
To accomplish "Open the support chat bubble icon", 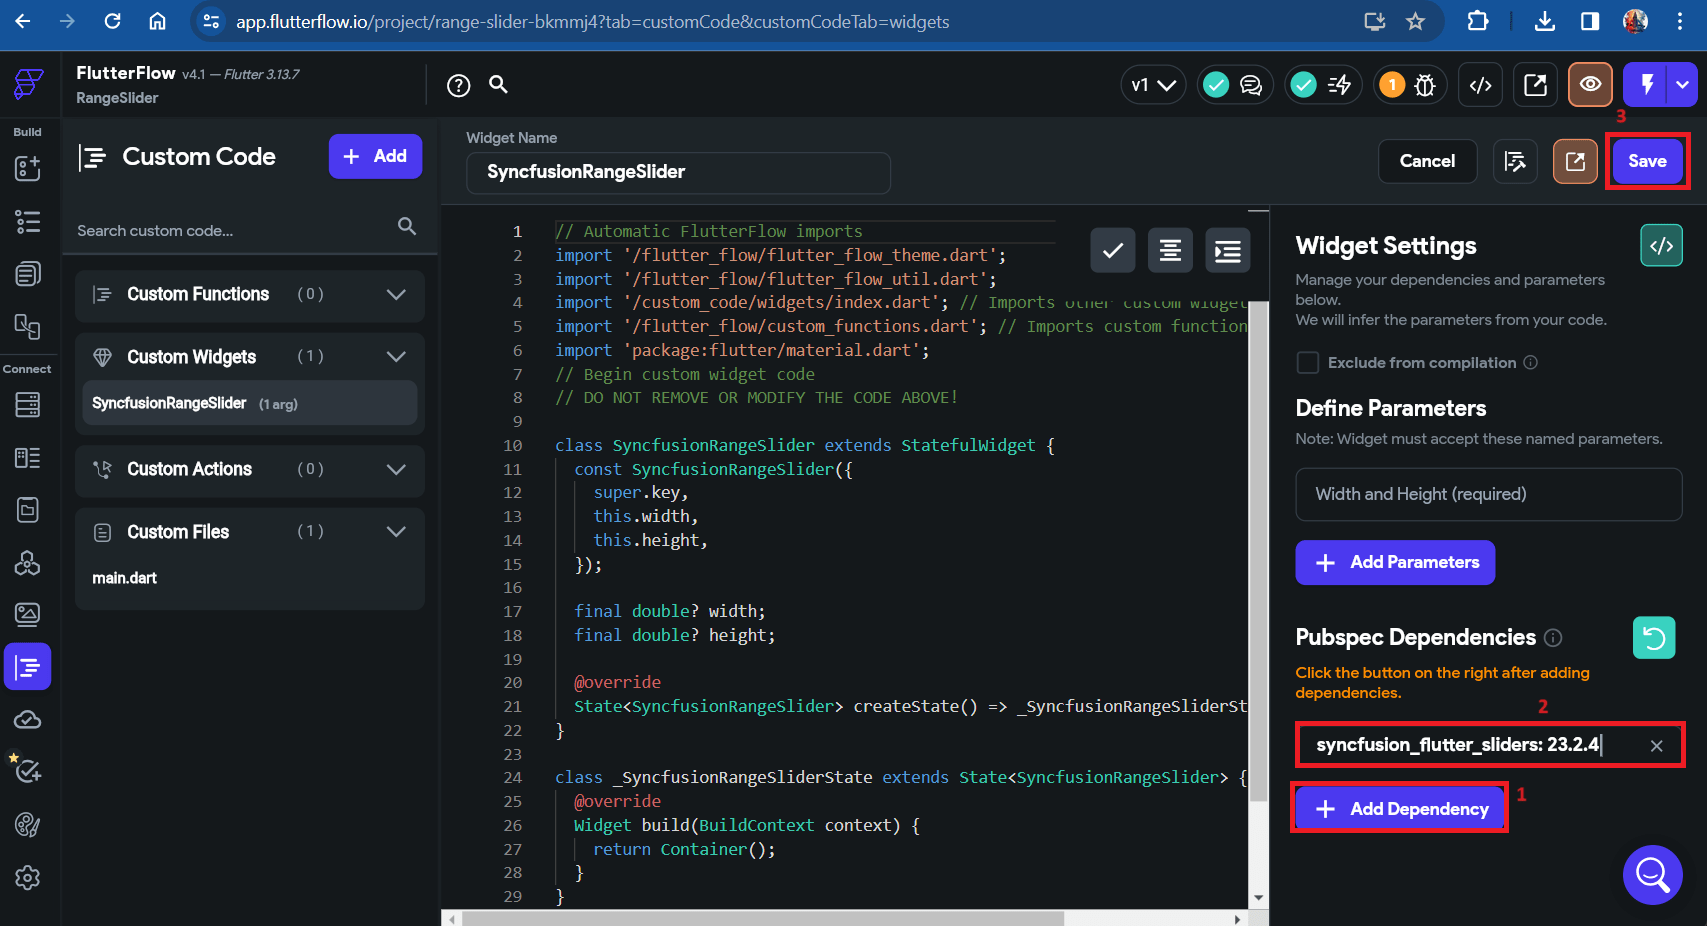I will pos(1652,875).
